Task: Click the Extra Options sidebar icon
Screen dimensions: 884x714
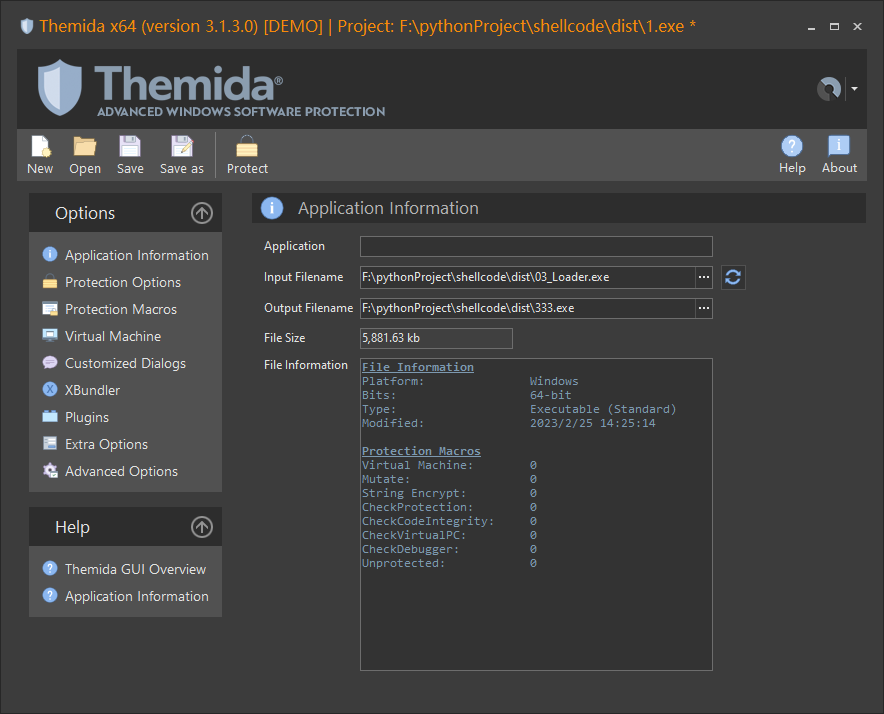Action: tap(50, 443)
